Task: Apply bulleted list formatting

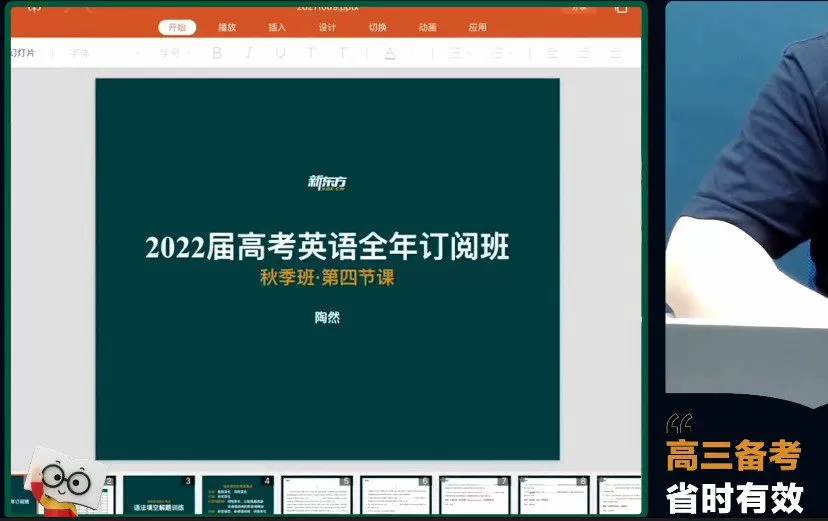Action: tap(454, 53)
